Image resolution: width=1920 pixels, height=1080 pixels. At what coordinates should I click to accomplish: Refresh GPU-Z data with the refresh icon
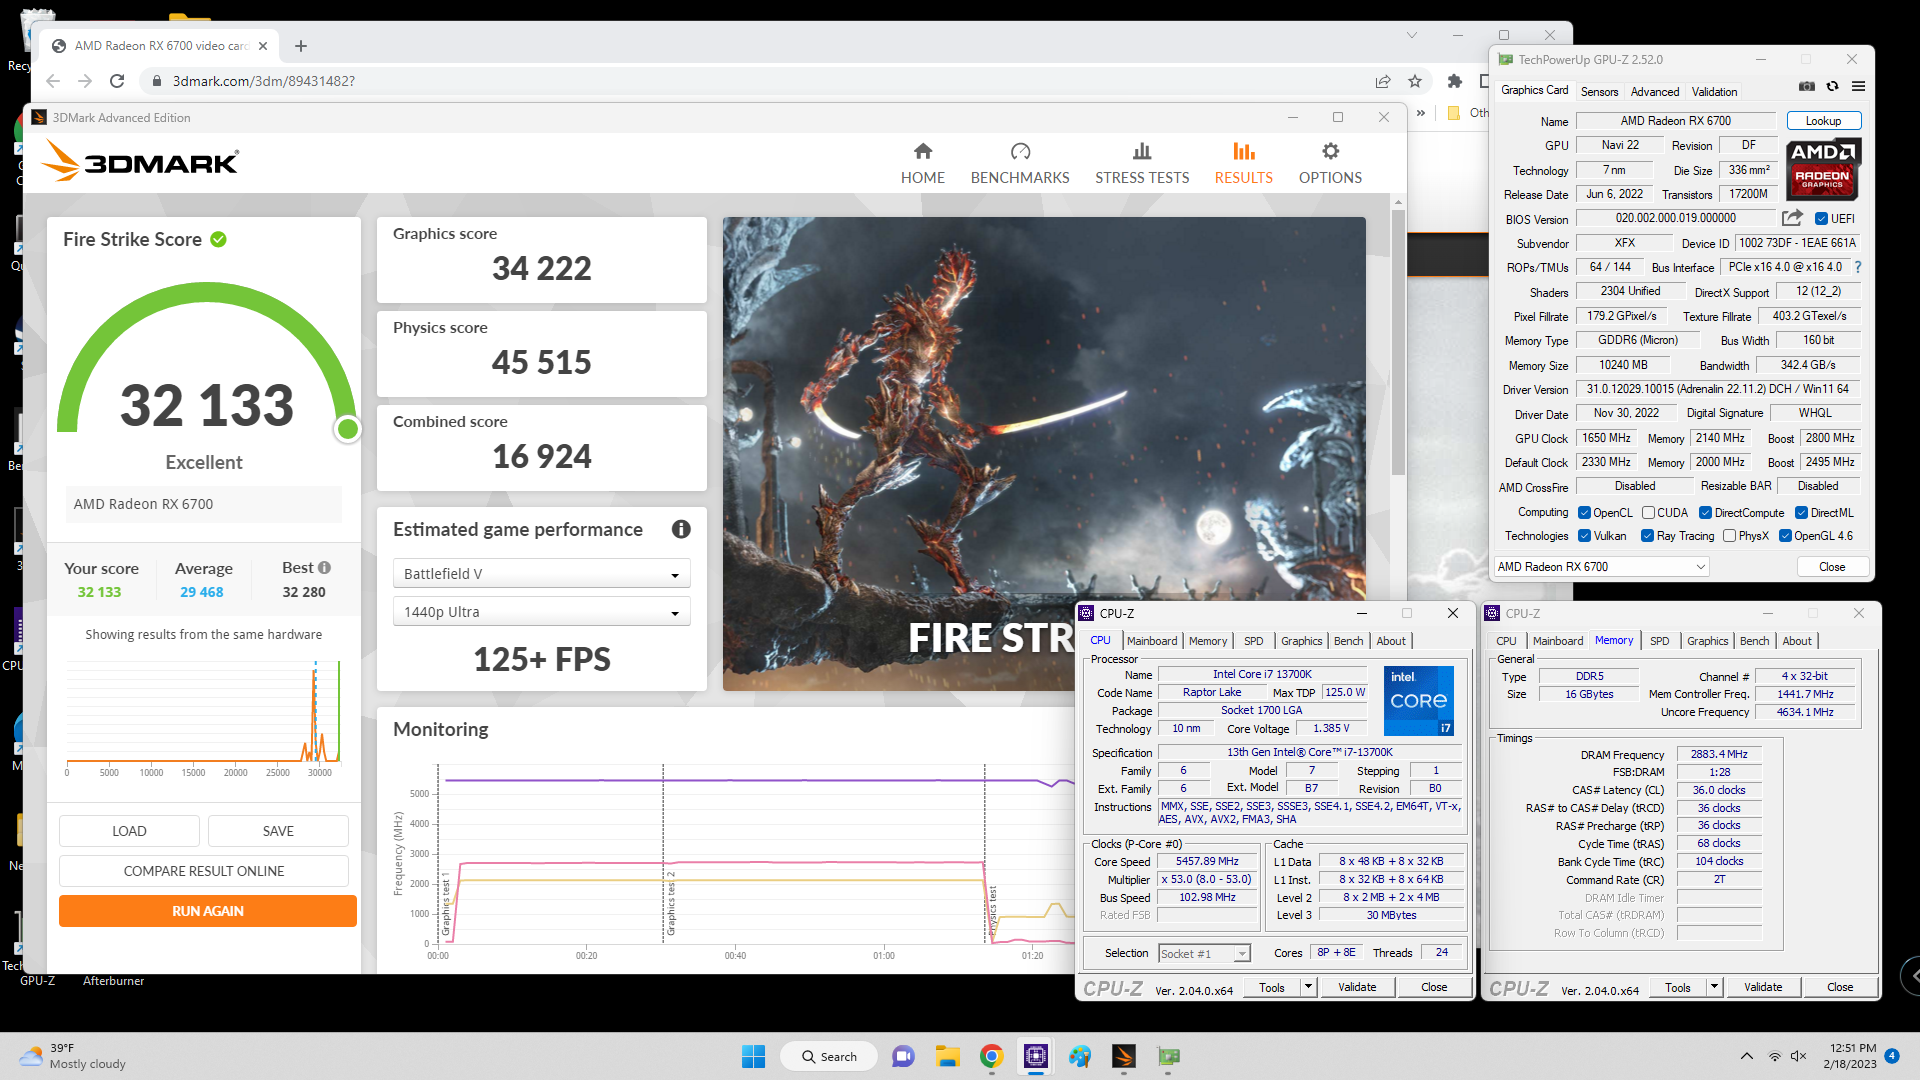[1832, 87]
